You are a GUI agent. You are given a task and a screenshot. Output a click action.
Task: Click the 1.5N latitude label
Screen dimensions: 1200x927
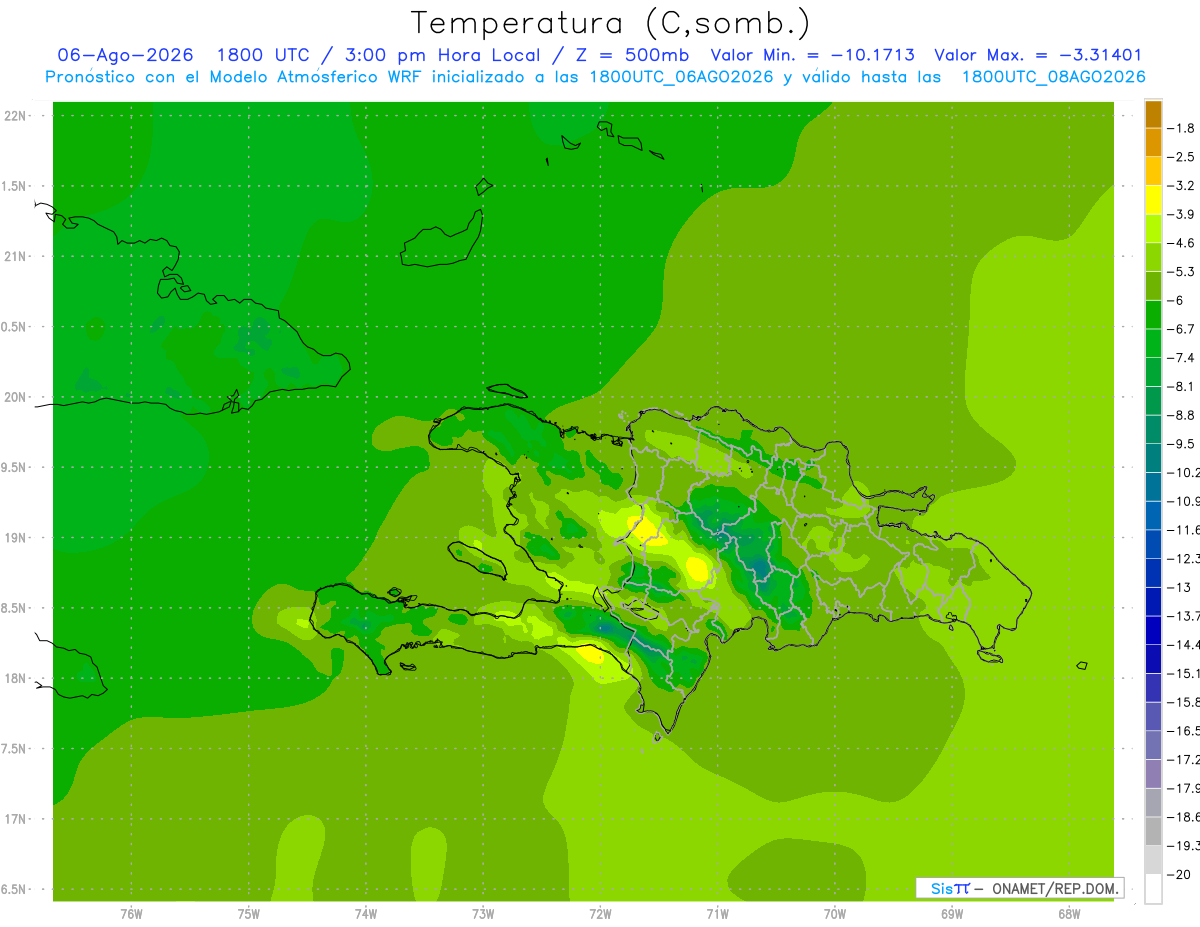pyautogui.click(x=15, y=186)
